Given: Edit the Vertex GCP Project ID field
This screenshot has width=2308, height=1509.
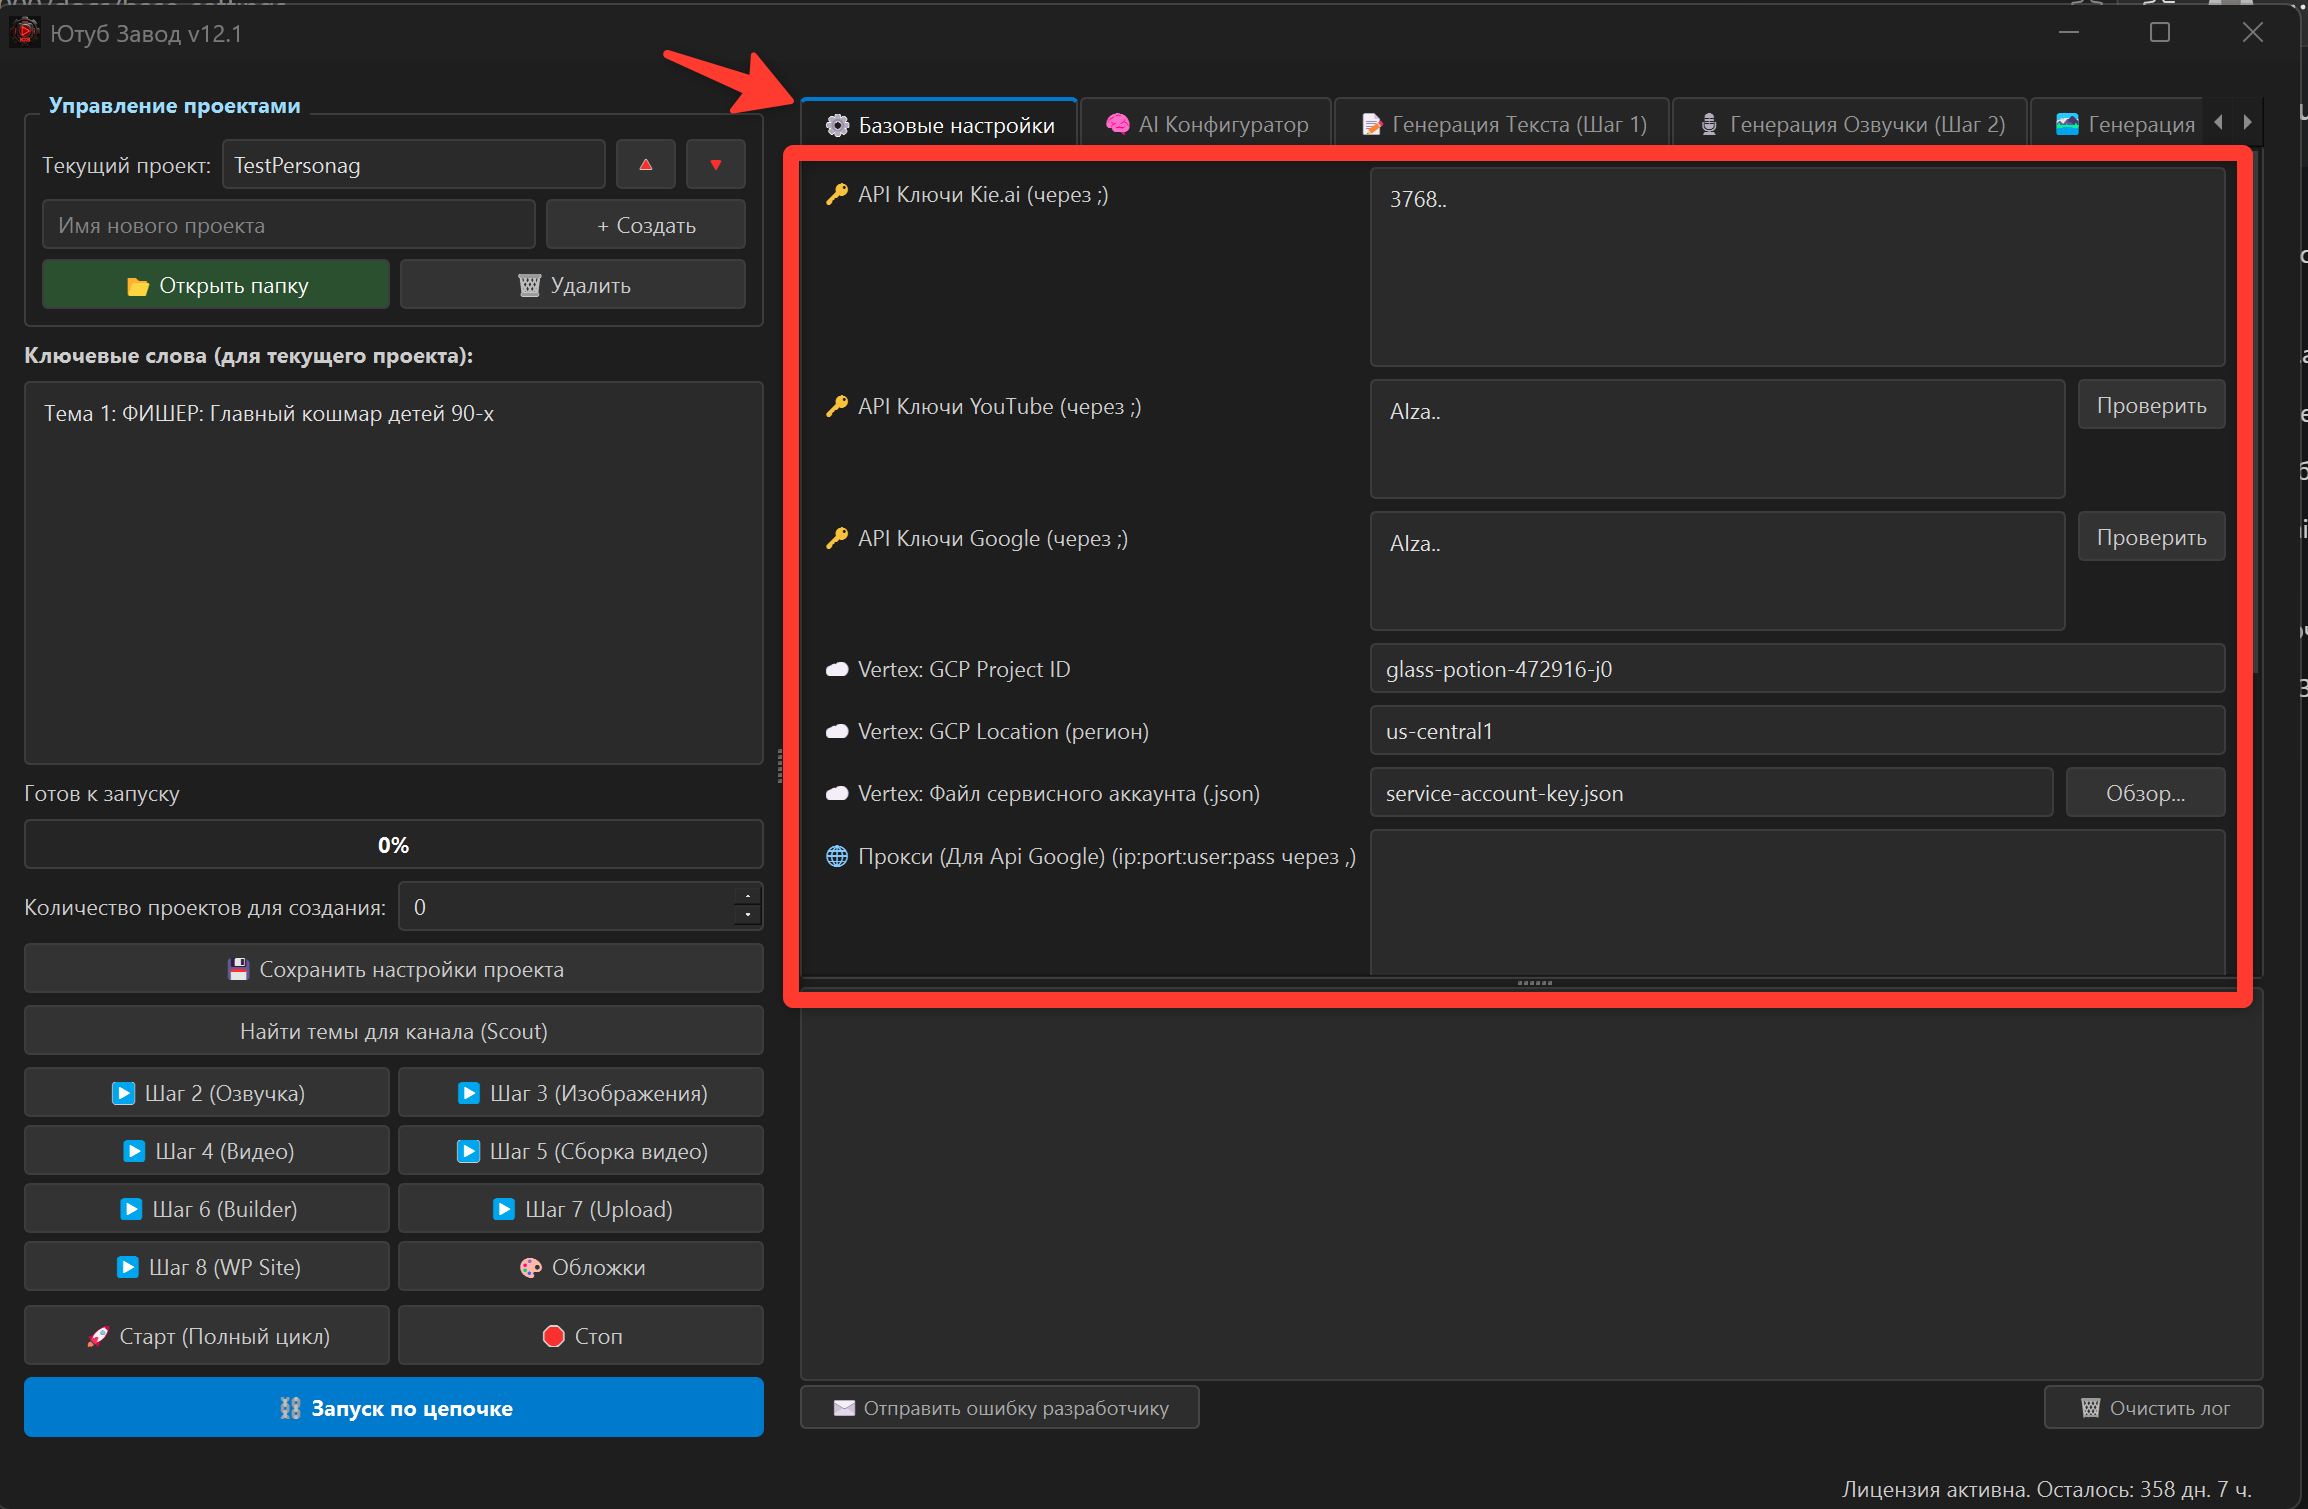Looking at the screenshot, I should pyautogui.click(x=1797, y=669).
